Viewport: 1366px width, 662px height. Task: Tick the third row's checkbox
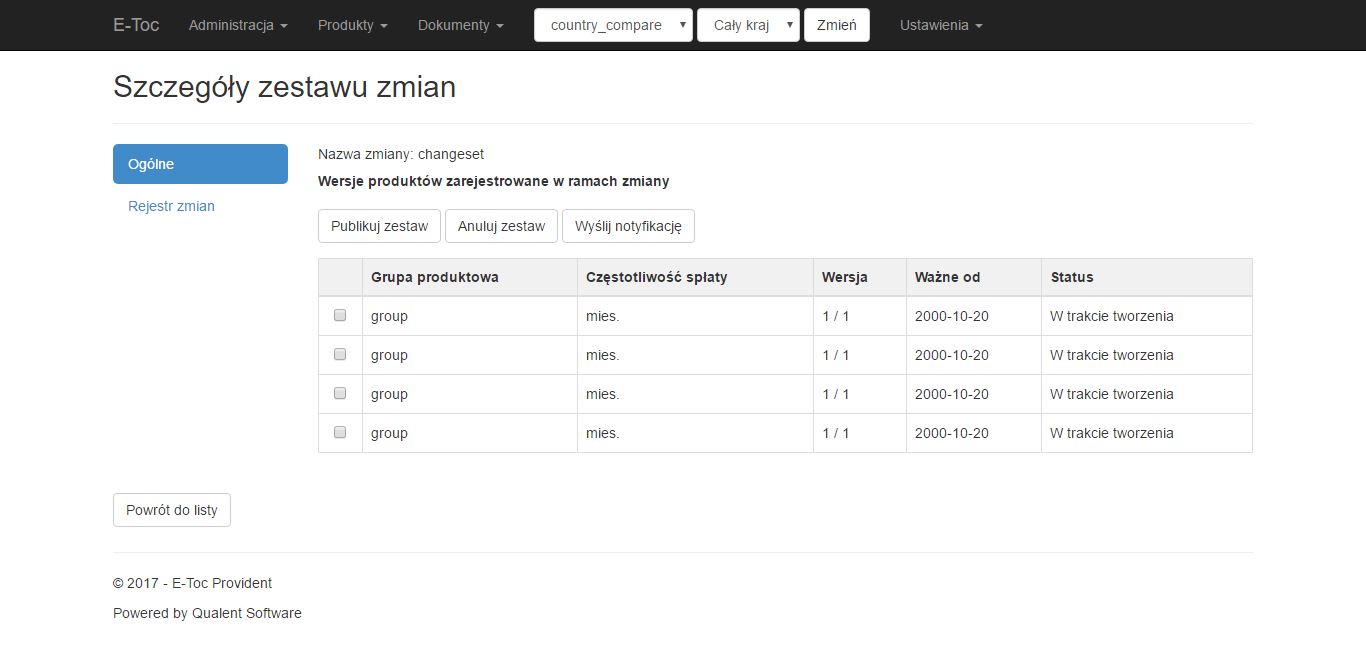340,393
